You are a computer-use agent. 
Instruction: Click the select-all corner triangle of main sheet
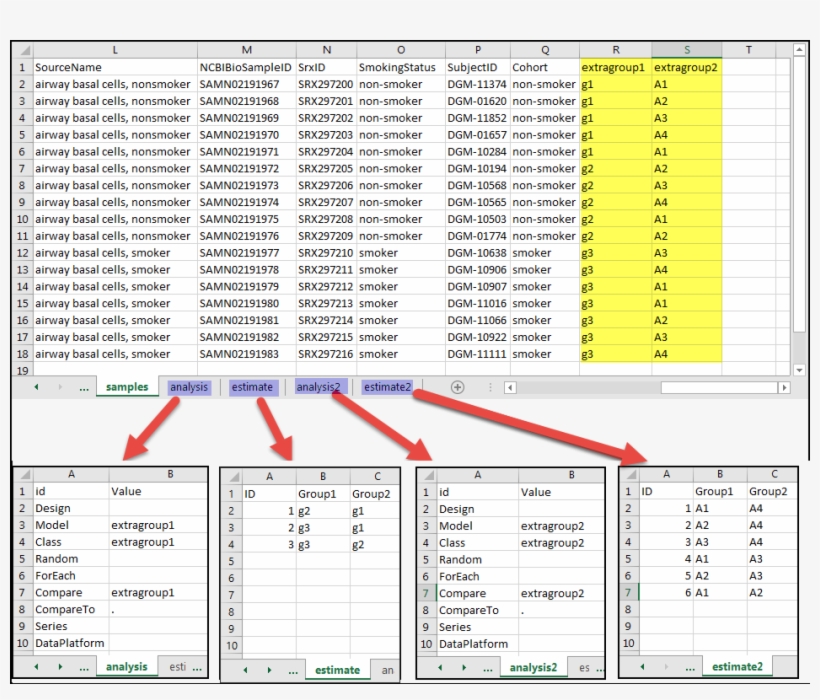24,50
